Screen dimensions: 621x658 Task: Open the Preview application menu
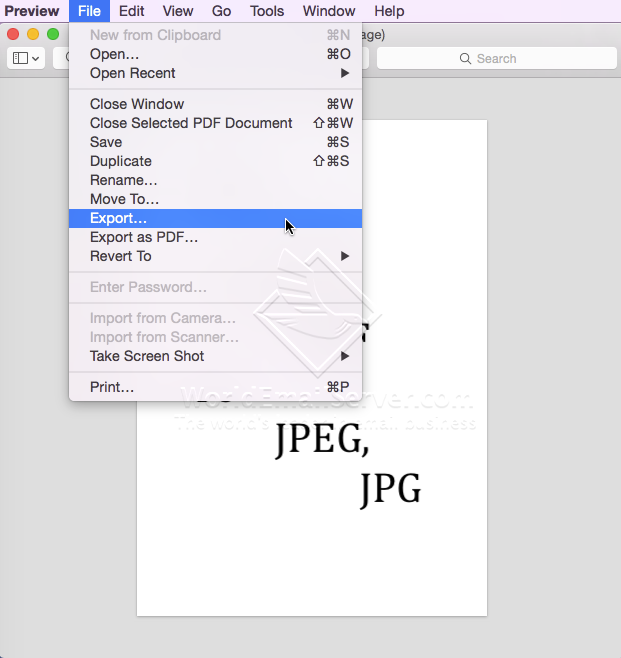pyautogui.click(x=31, y=11)
